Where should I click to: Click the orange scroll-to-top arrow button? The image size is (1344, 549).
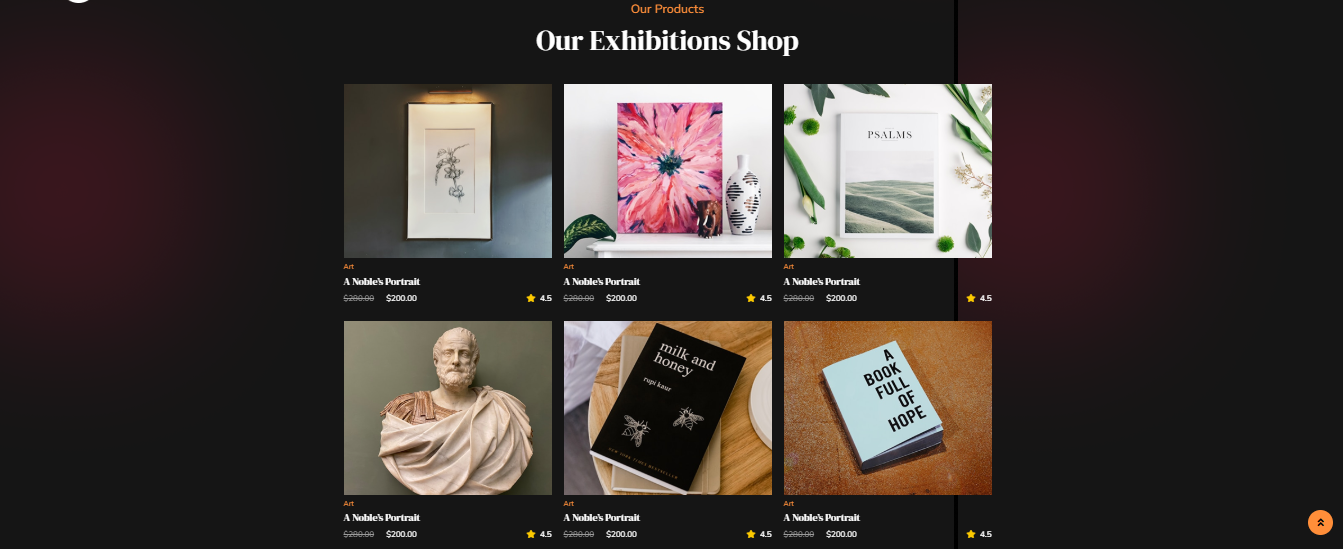click(1320, 522)
